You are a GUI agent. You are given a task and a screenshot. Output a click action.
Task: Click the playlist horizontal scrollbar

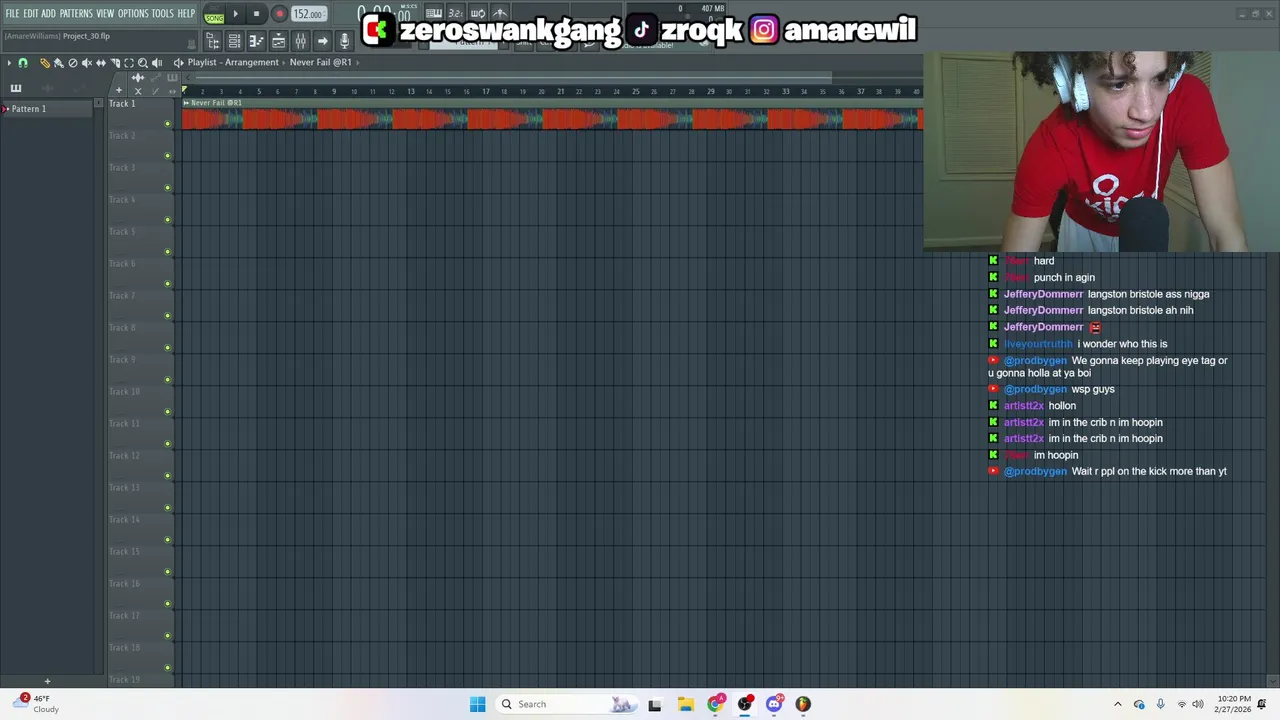click(x=510, y=77)
